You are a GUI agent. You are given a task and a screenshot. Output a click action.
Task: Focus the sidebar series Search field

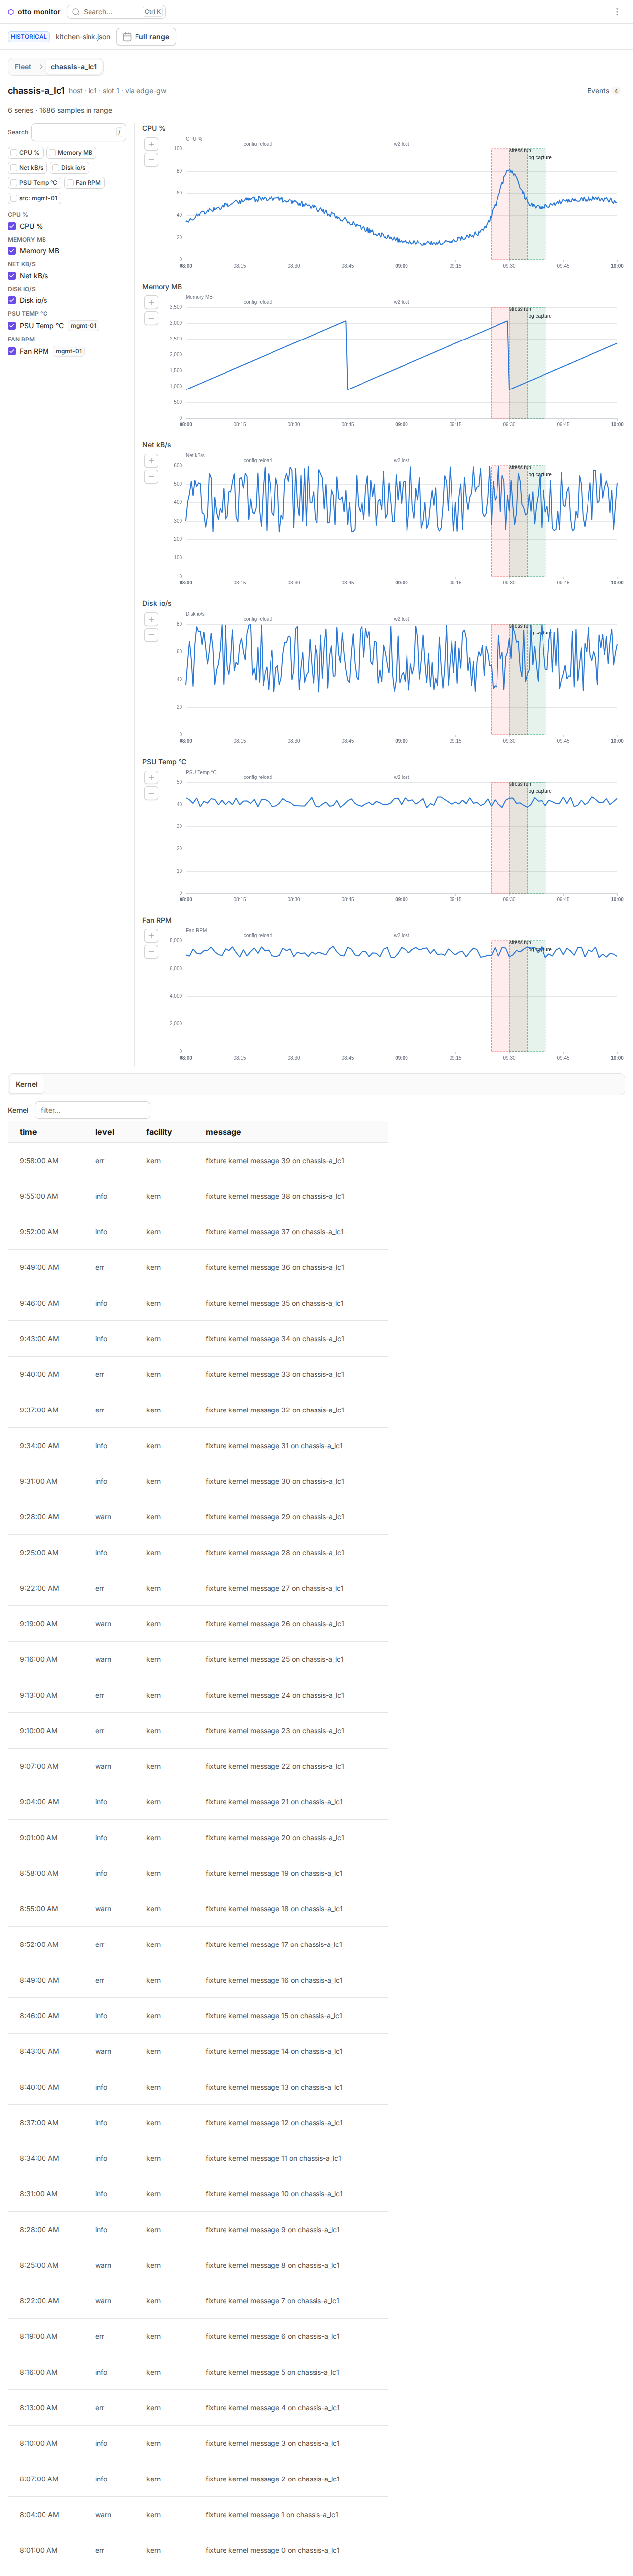[x=78, y=132]
